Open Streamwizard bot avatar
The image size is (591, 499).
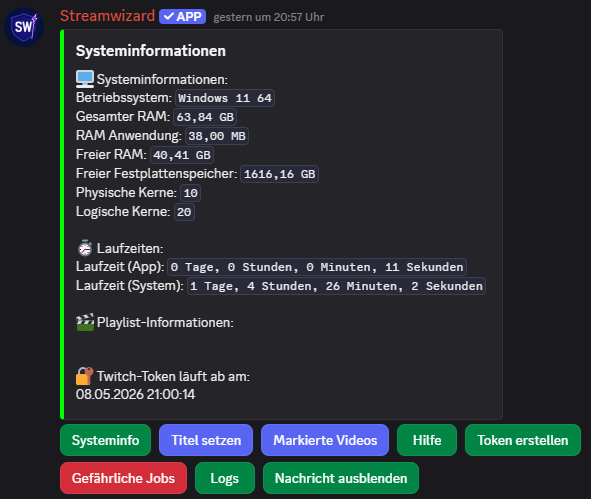[x=24, y=27]
